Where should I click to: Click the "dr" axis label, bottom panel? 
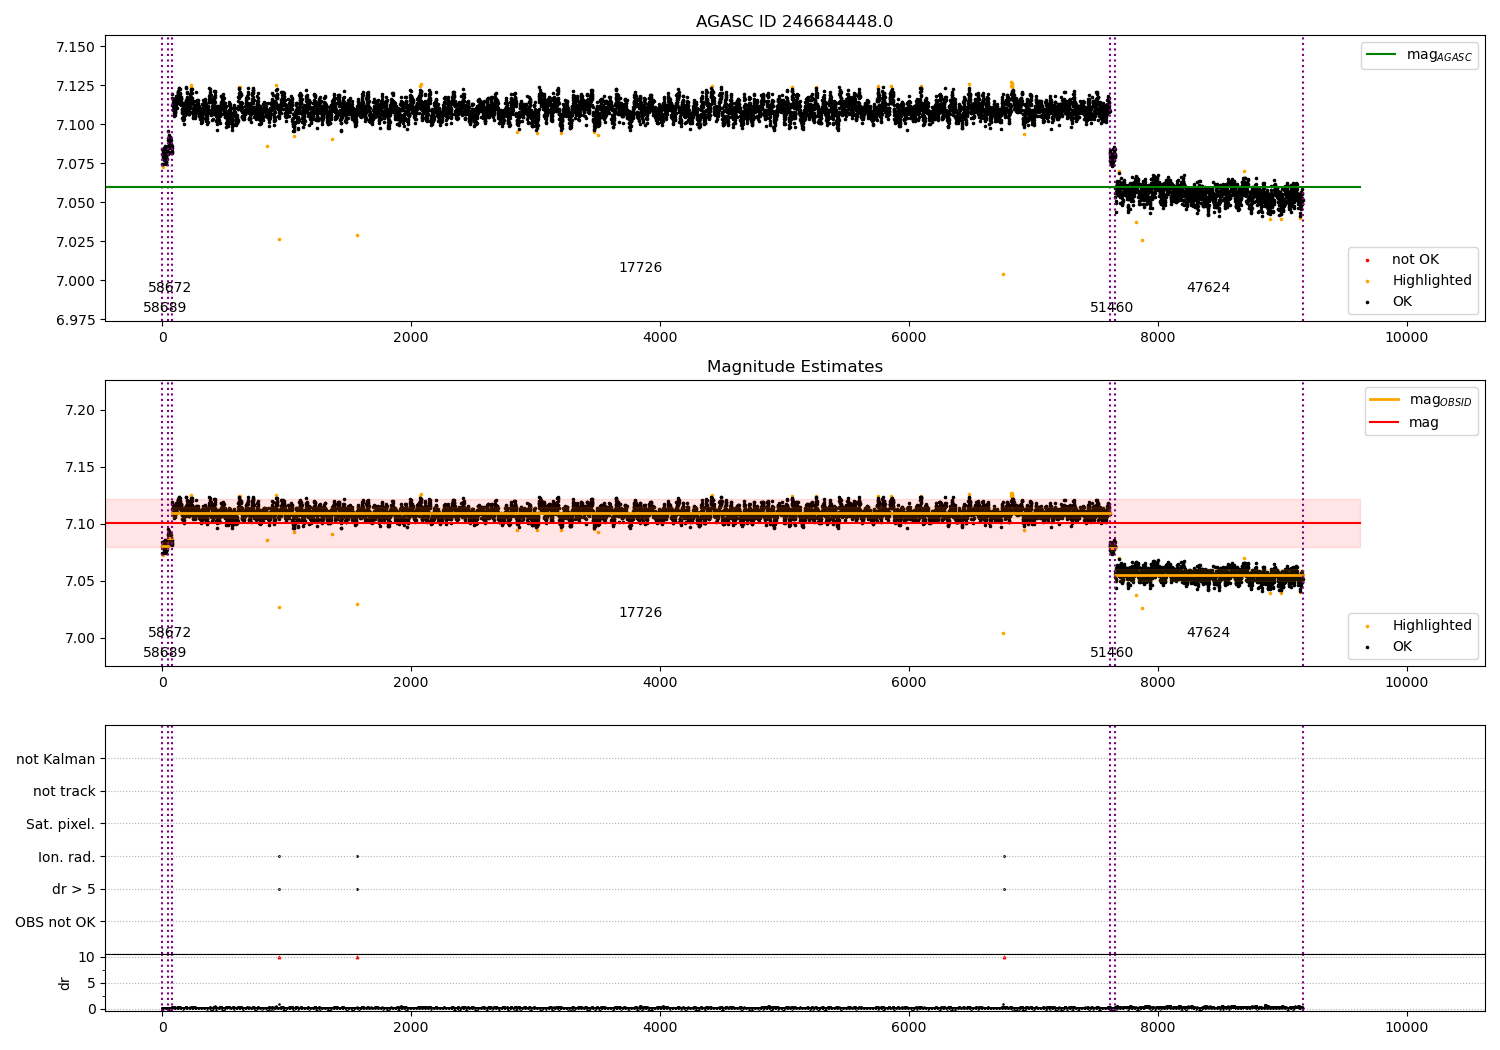coord(65,983)
